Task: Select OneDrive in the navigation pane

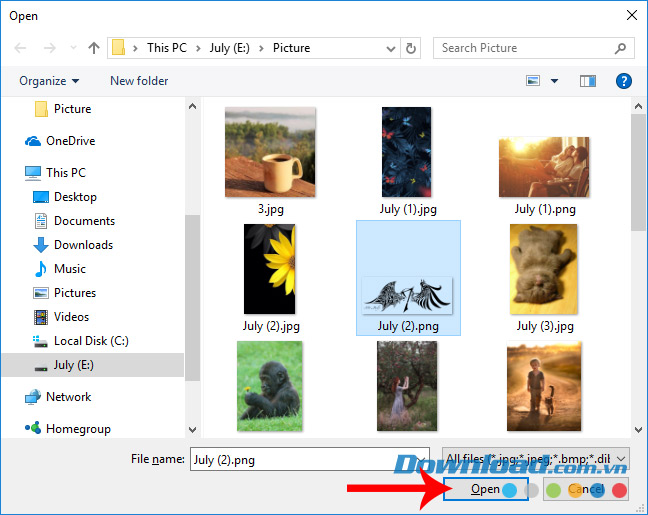Action: click(x=70, y=141)
